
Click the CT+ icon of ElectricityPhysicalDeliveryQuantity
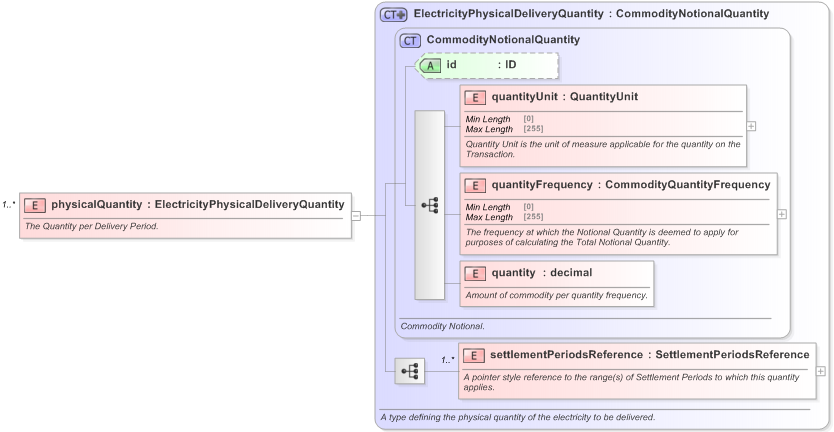[x=394, y=14]
